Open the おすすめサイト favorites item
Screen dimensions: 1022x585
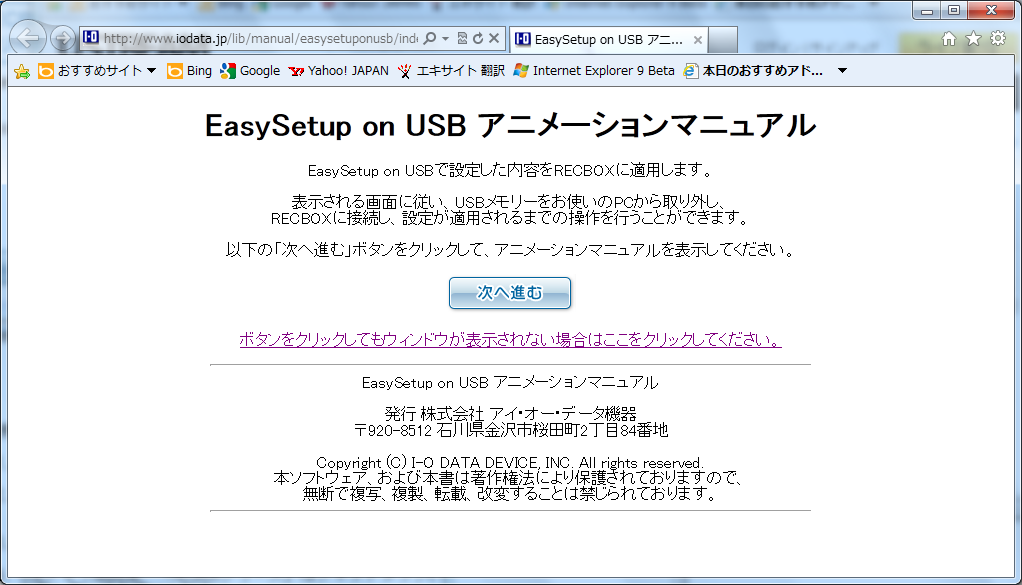(97, 70)
